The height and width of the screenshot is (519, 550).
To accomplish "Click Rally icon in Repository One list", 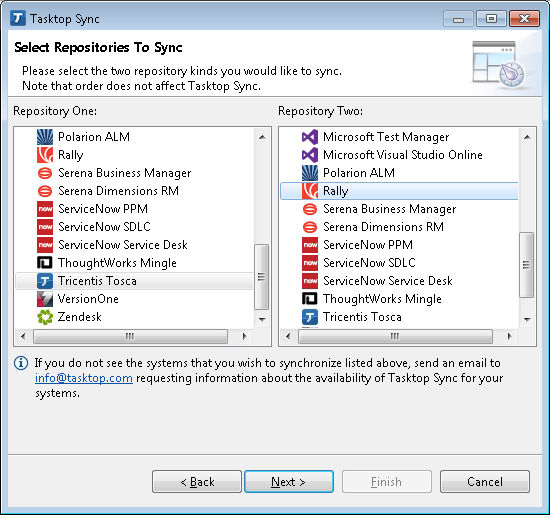I will pos(45,155).
